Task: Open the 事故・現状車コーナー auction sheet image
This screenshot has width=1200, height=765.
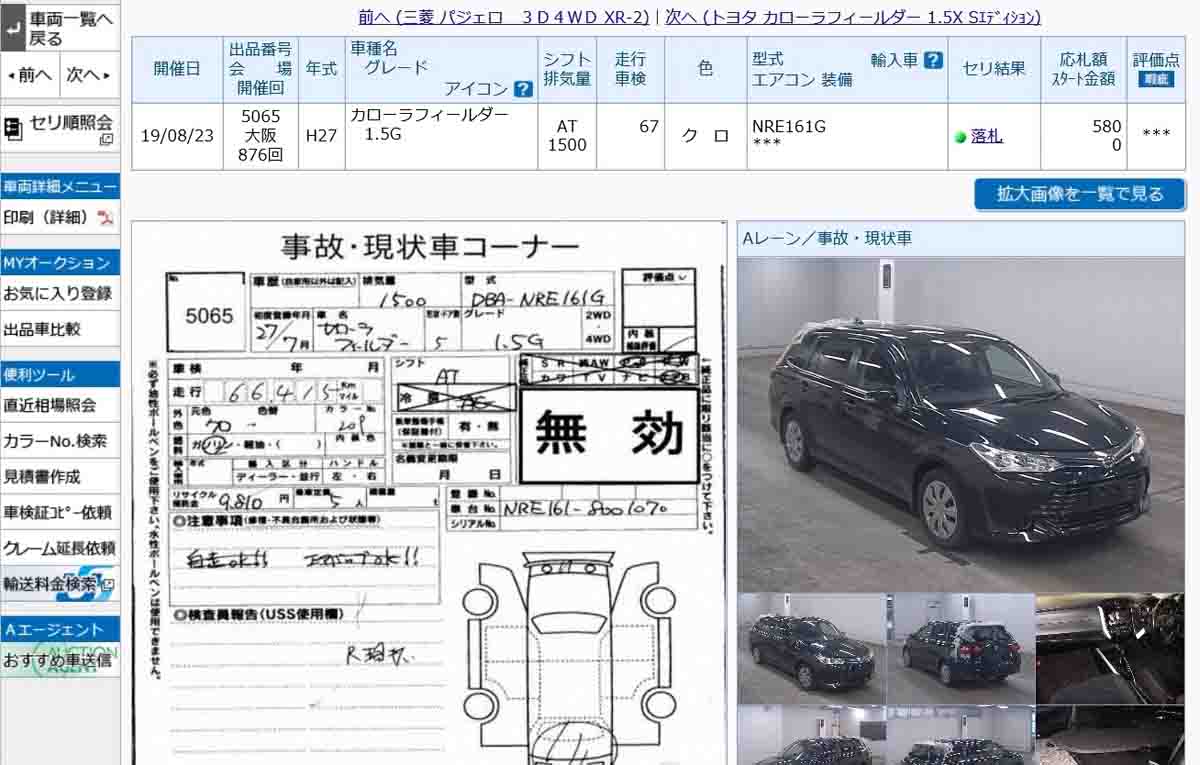Action: click(429, 493)
